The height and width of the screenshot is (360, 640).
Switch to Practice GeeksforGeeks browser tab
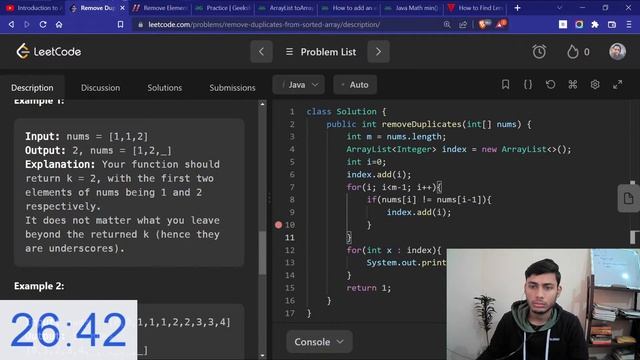coord(223,8)
